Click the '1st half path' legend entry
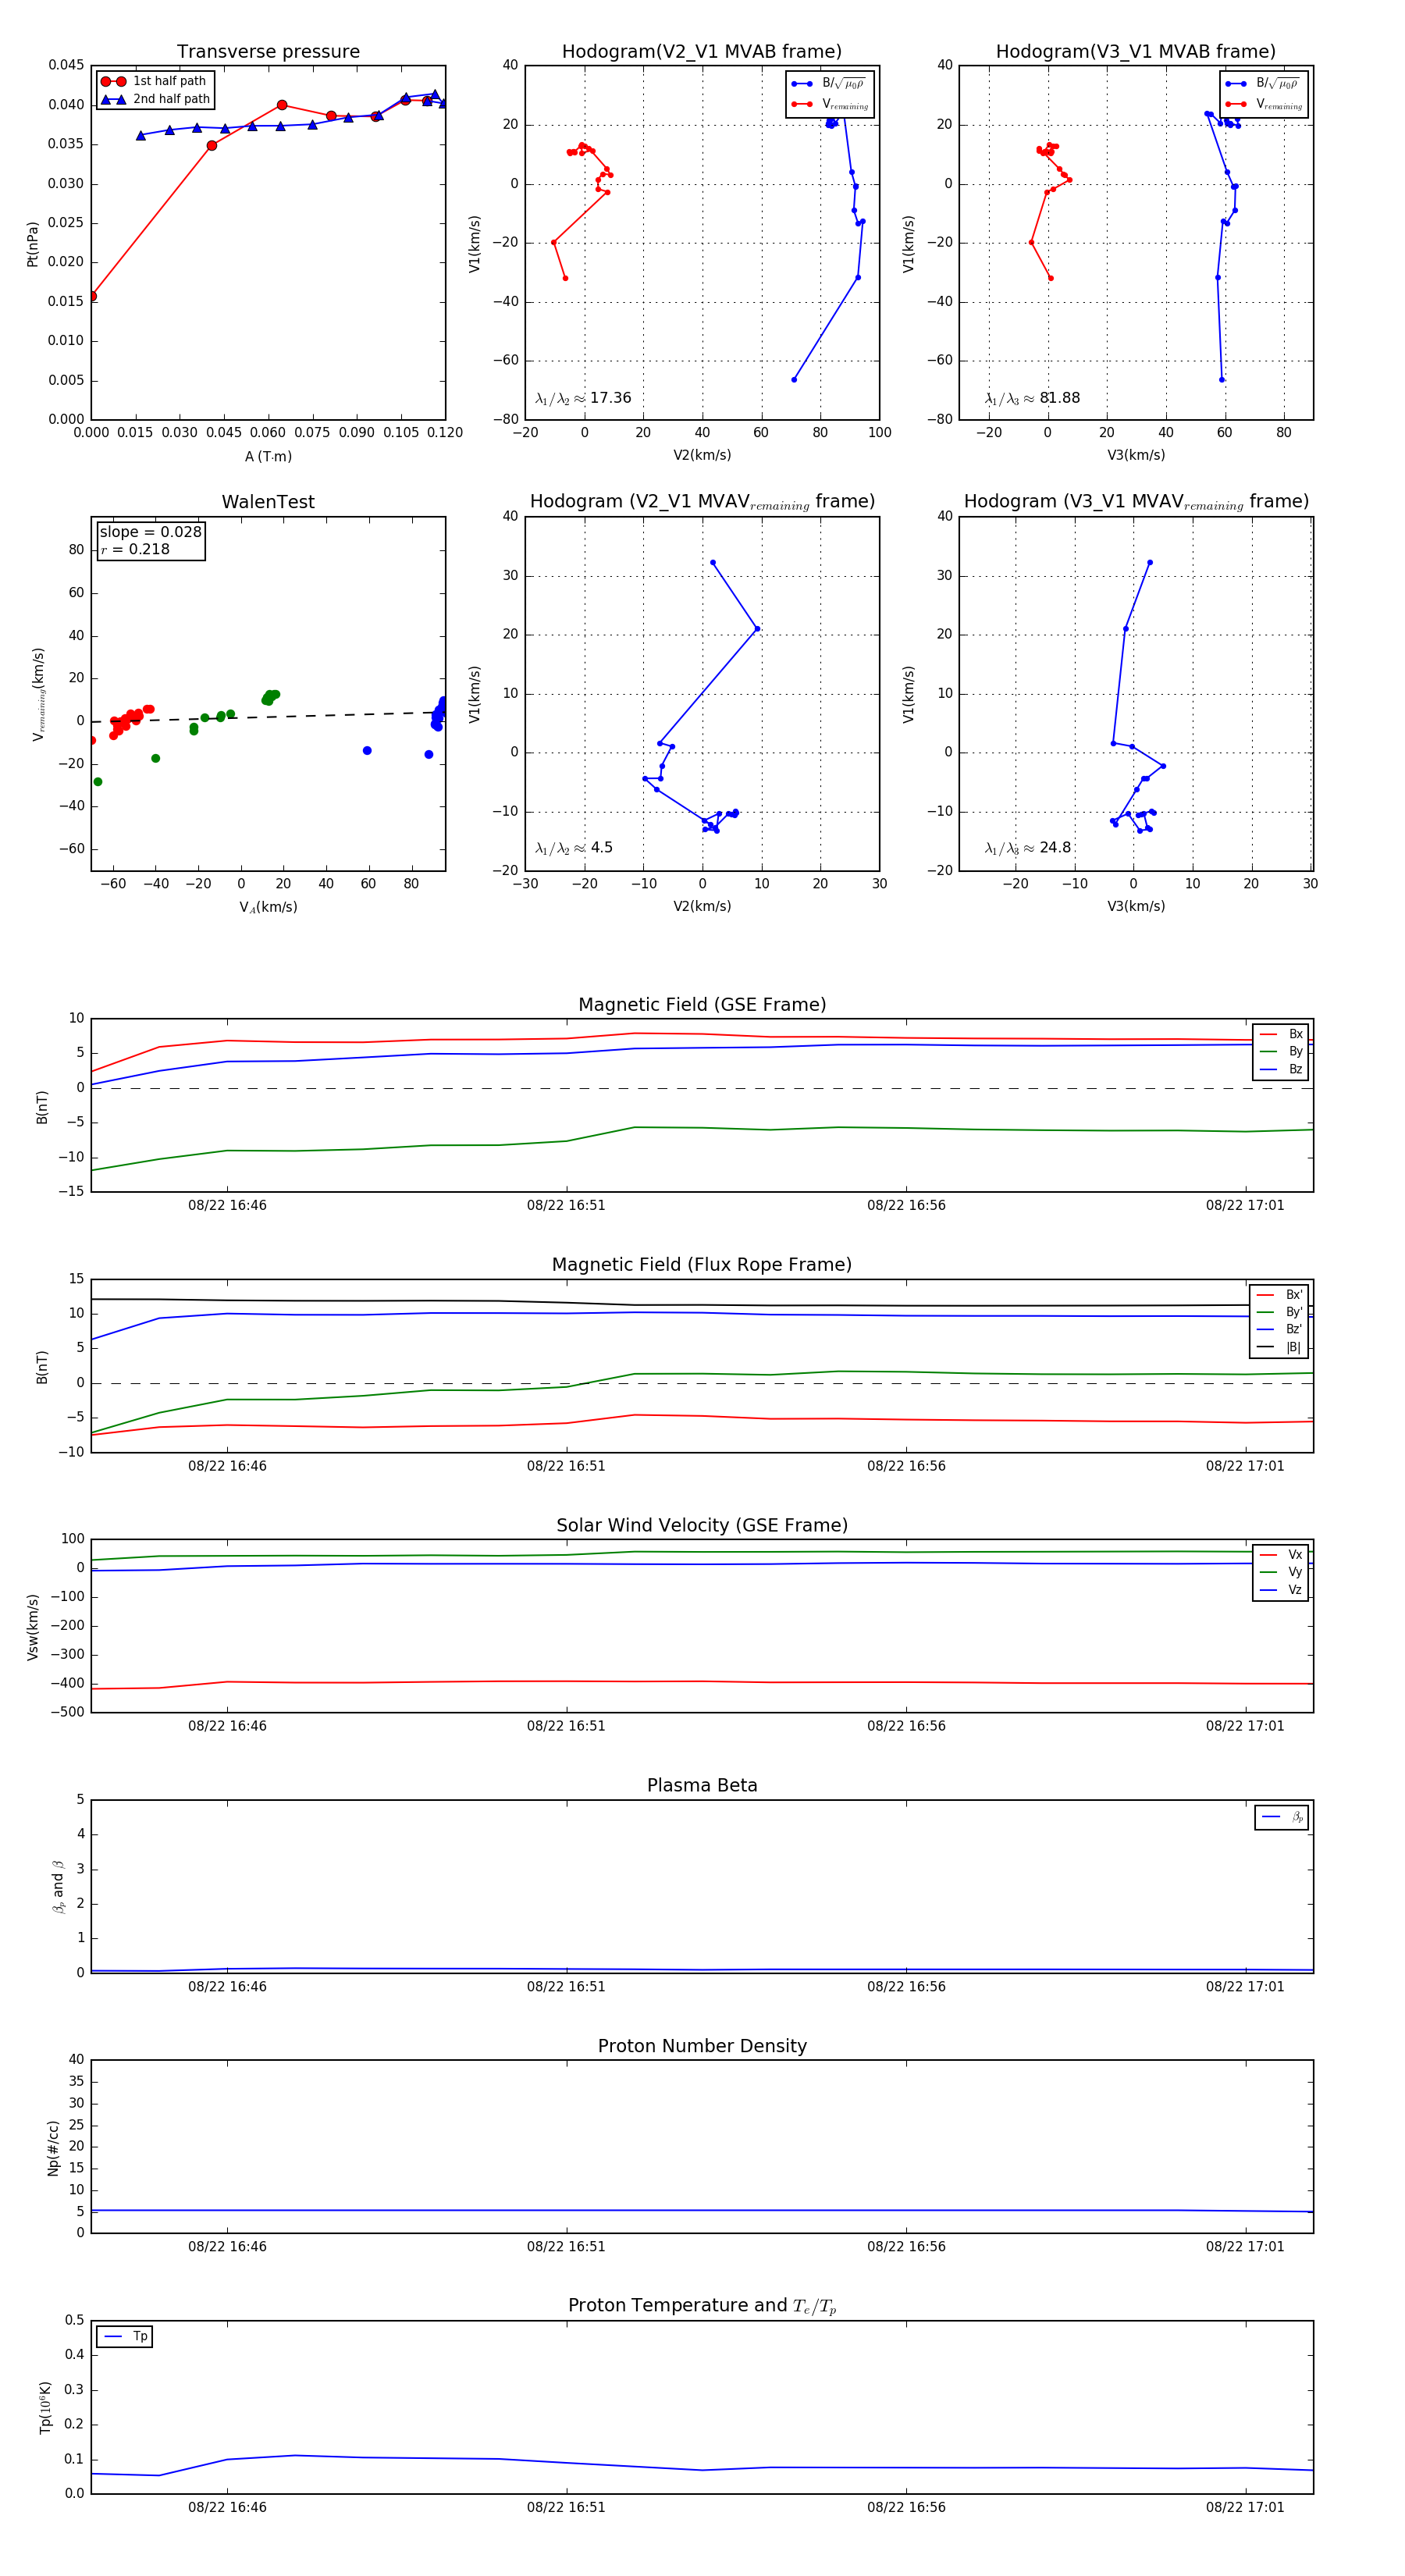 click(x=155, y=81)
